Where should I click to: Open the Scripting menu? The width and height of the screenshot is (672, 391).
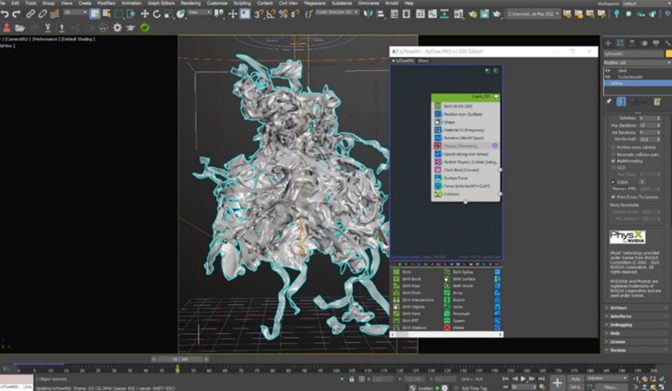tap(242, 3)
